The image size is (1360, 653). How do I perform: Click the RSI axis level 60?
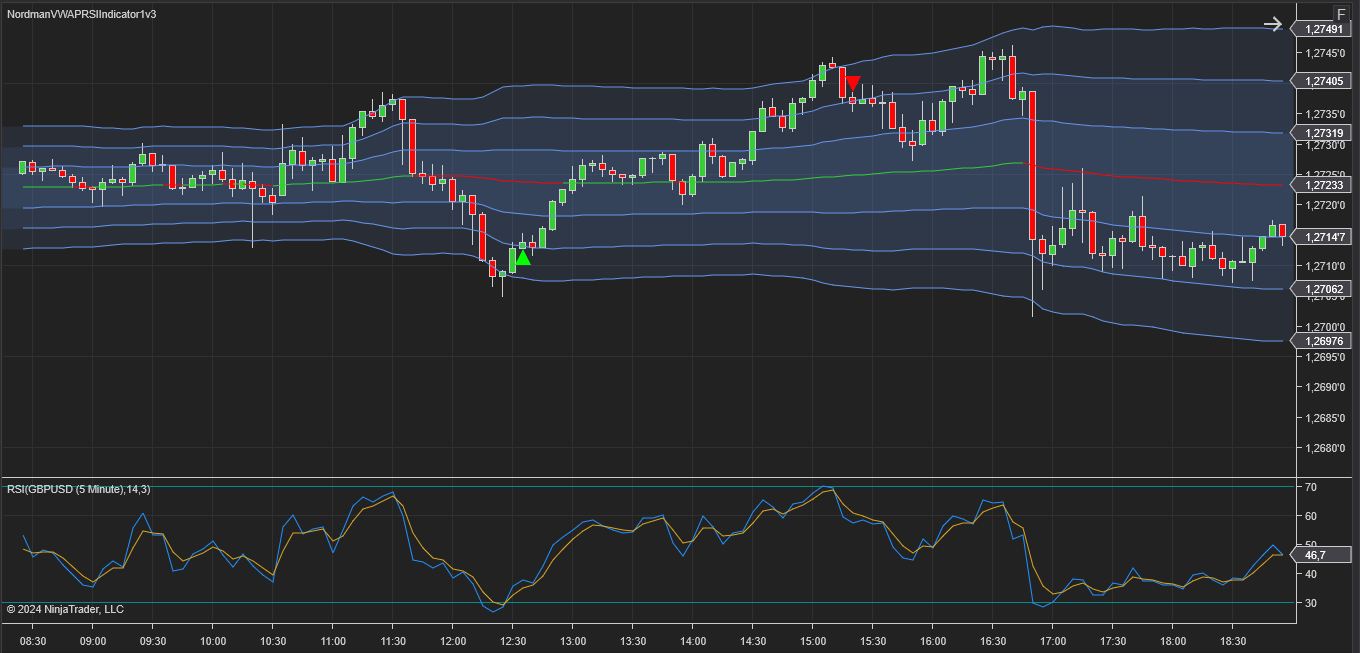click(1311, 516)
